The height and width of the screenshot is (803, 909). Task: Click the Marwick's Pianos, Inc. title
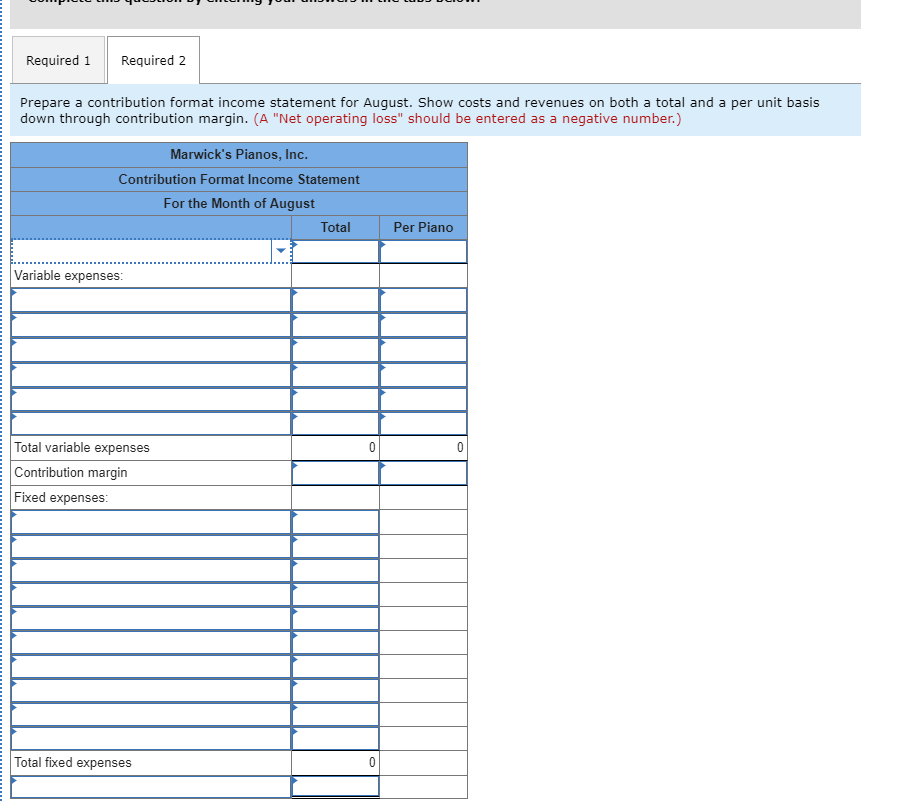(x=239, y=155)
